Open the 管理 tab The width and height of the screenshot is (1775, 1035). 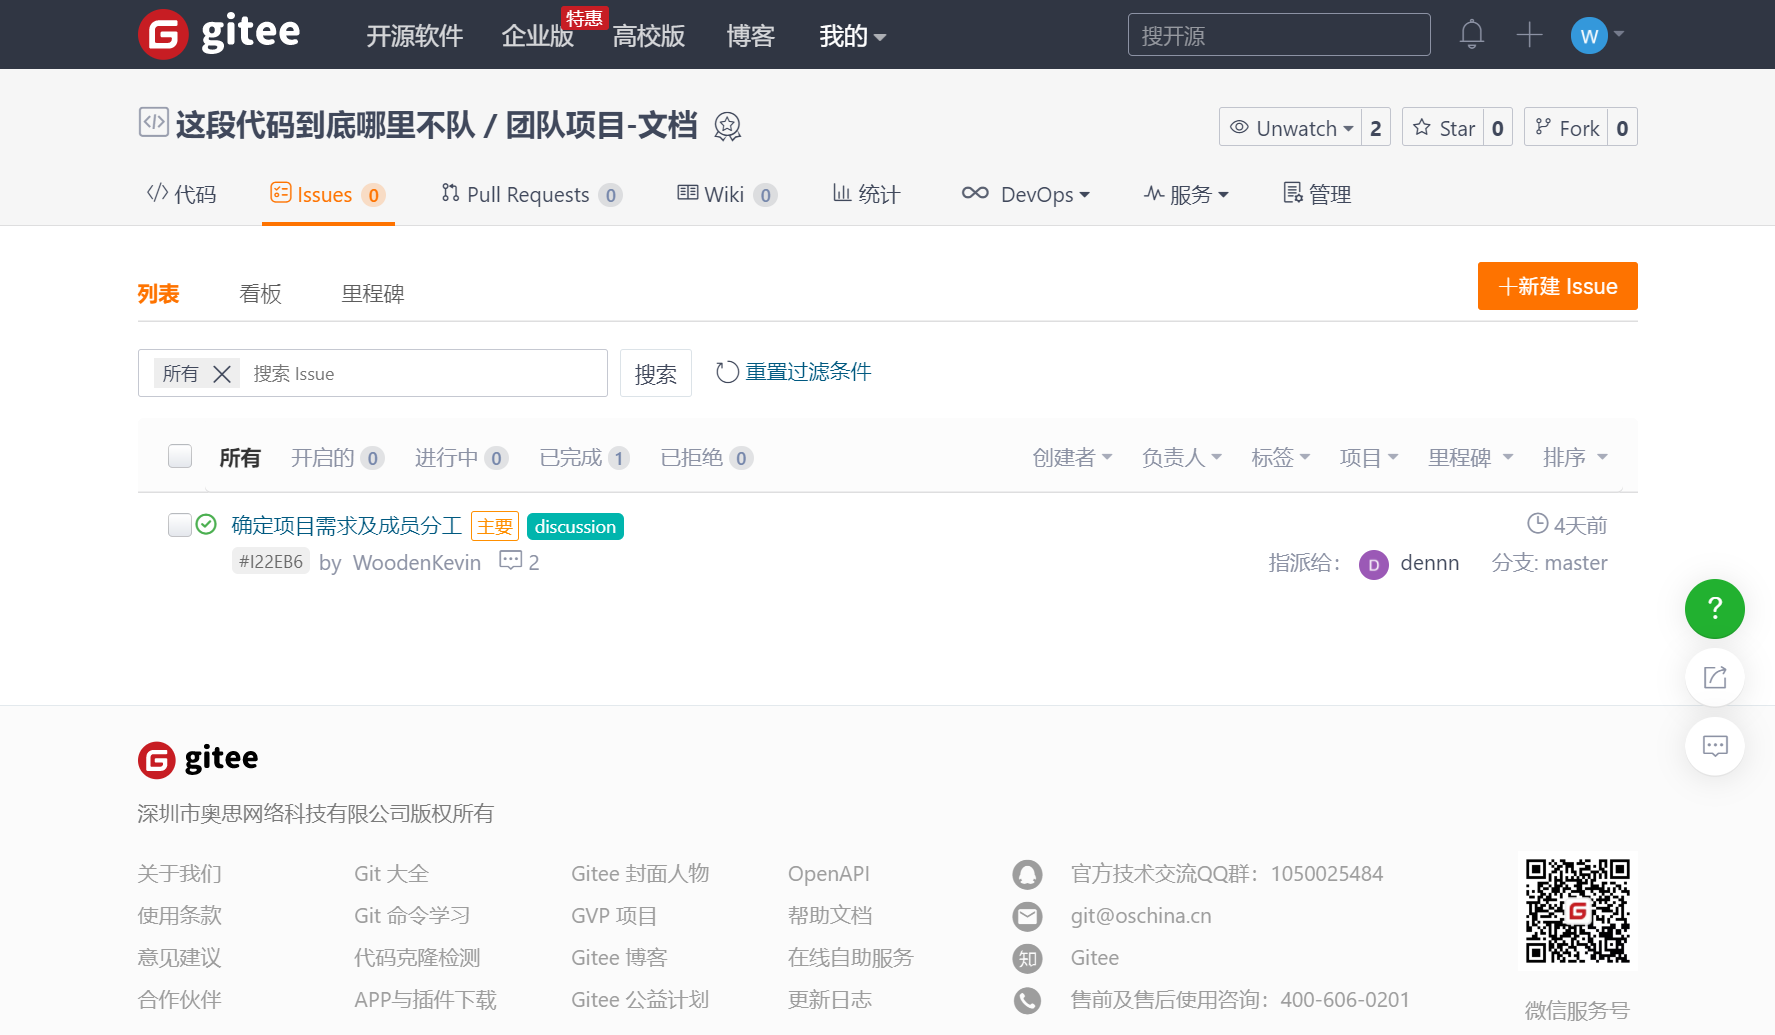point(1317,194)
